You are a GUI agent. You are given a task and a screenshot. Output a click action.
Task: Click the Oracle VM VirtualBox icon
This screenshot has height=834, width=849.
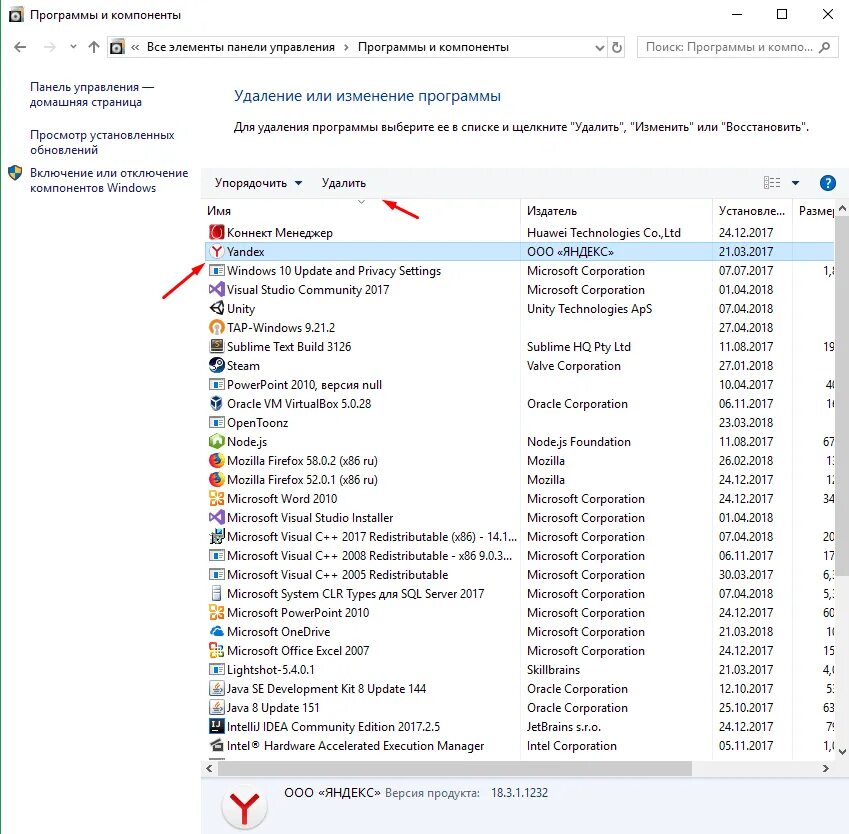pos(217,403)
